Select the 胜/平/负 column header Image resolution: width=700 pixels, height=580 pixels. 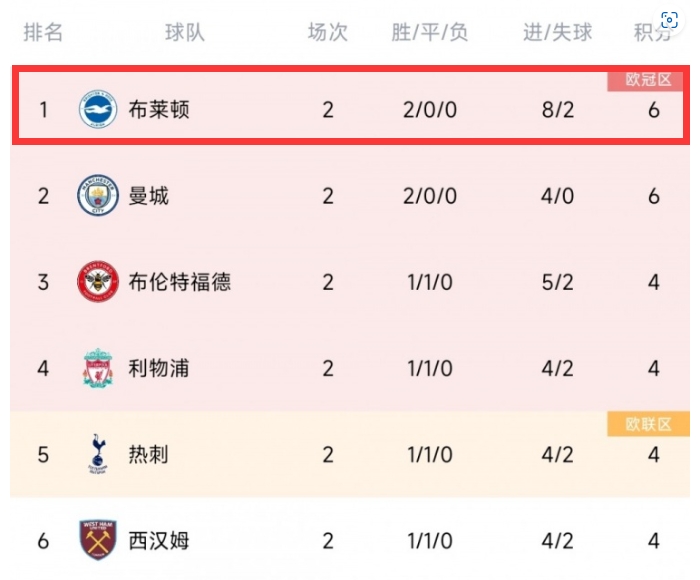(x=429, y=32)
